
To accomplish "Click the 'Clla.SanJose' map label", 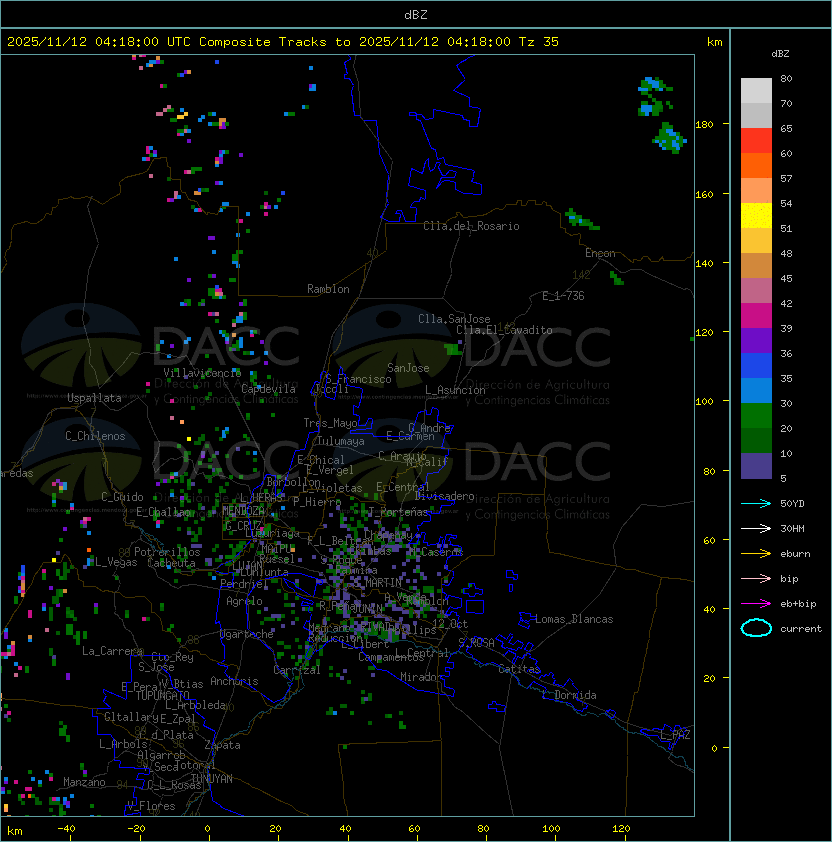I will pyautogui.click(x=454, y=319).
